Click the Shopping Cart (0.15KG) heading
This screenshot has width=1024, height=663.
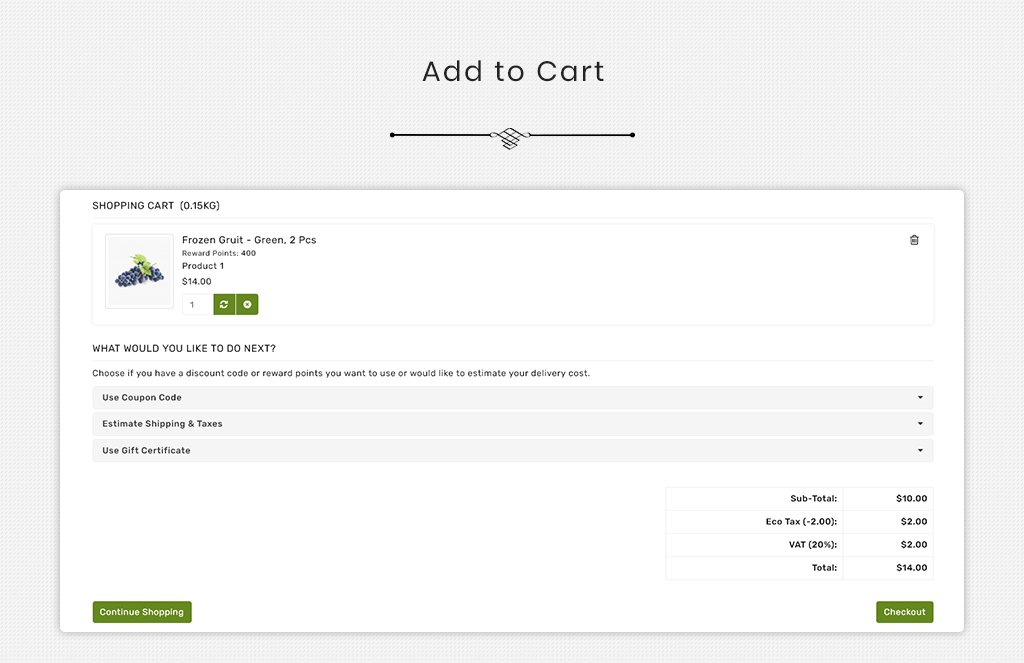tap(156, 206)
